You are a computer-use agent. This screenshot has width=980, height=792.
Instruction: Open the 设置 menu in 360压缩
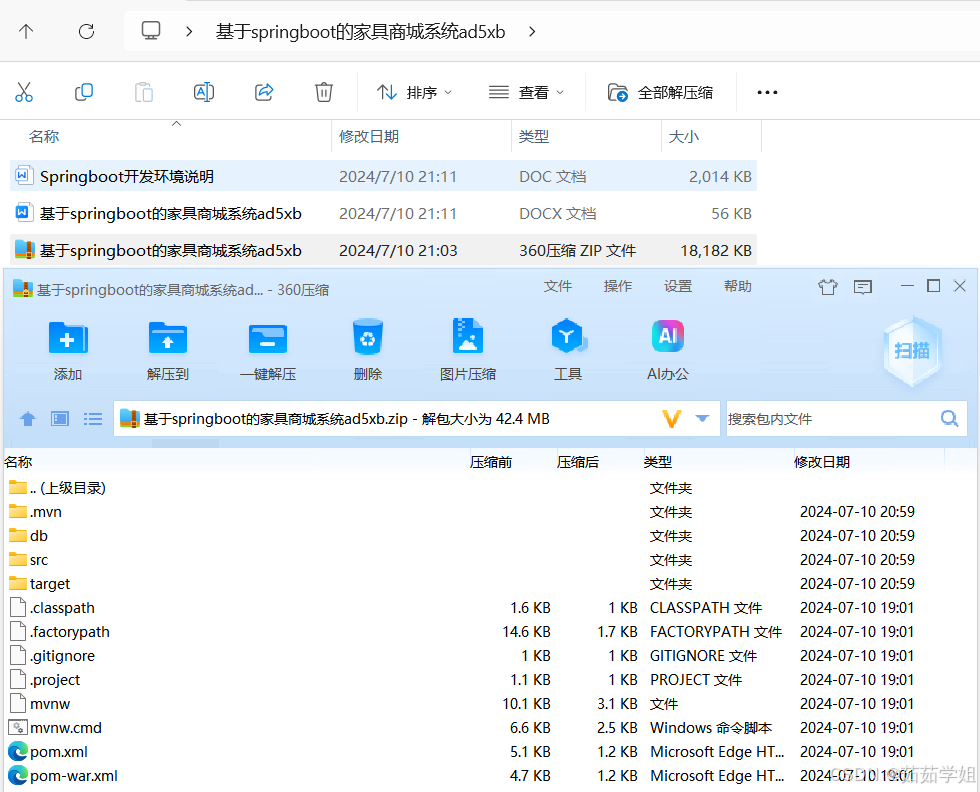click(677, 285)
